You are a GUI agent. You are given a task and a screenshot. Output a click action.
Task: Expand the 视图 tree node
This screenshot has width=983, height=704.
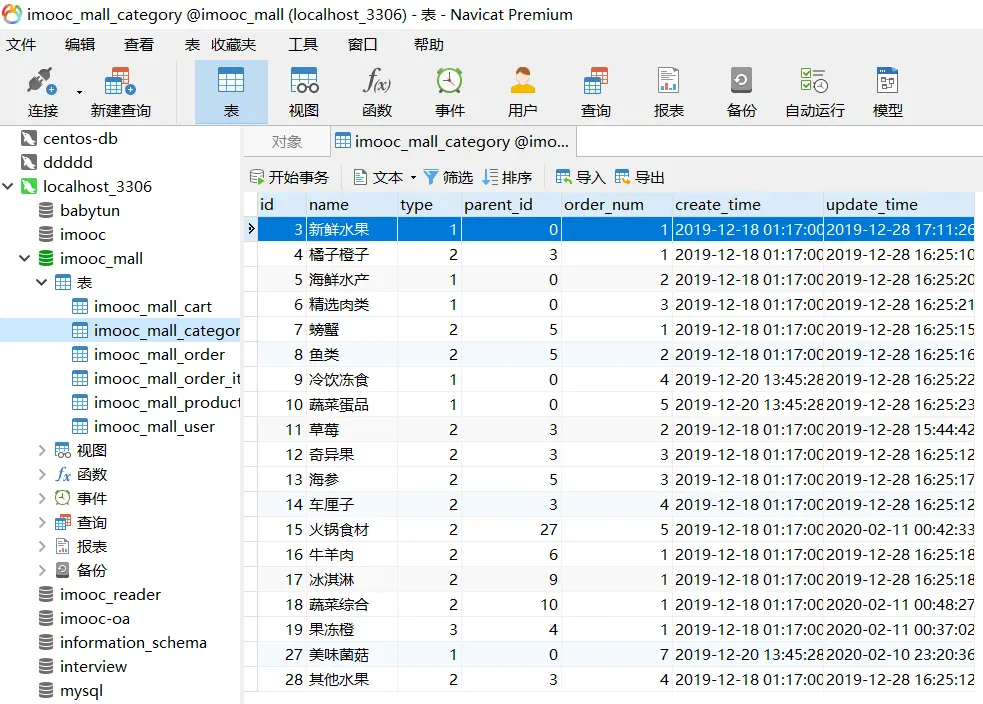(x=42, y=451)
